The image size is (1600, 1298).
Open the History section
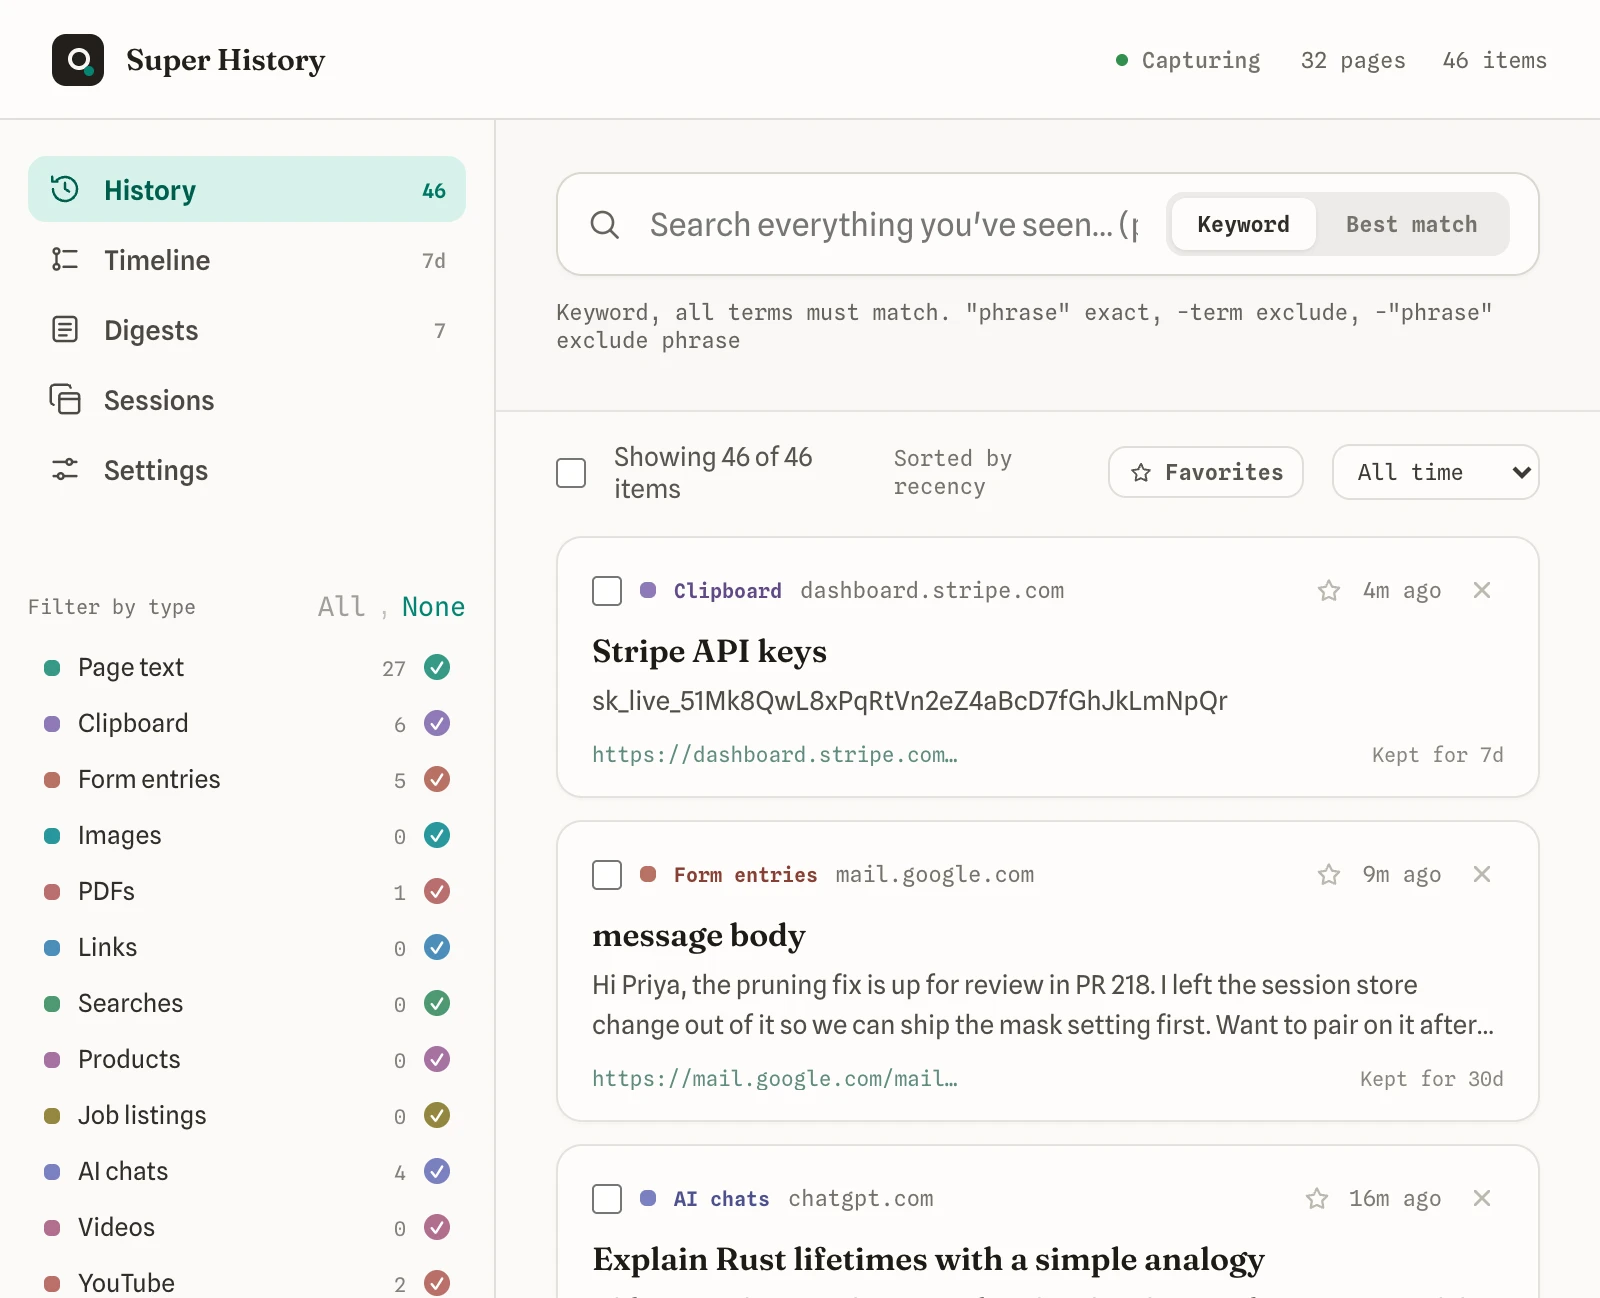tap(247, 189)
